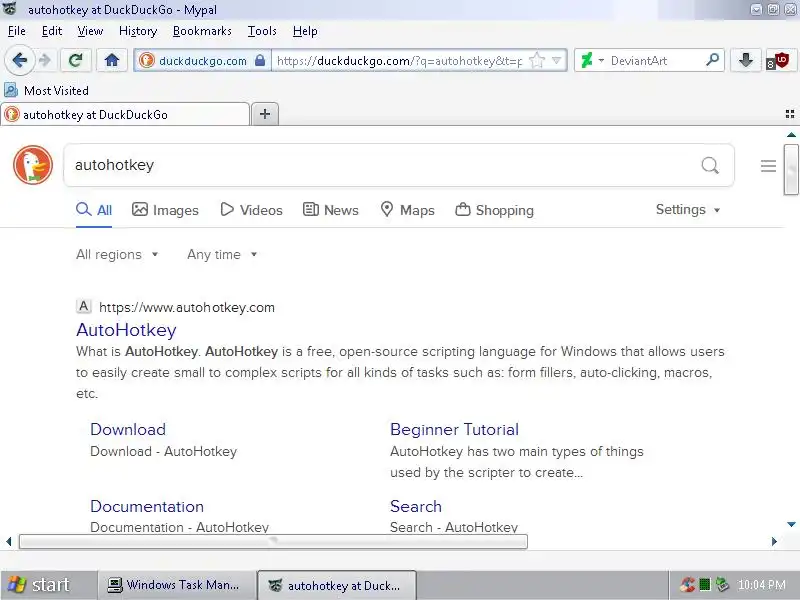Click the horizontal scrollbar left arrow
The image size is (800, 600).
[9, 541]
